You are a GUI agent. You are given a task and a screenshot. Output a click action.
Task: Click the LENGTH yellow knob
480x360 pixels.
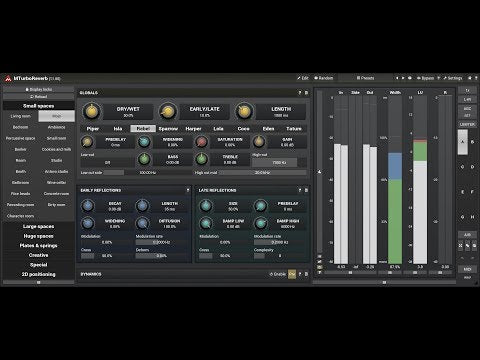pos(244,111)
